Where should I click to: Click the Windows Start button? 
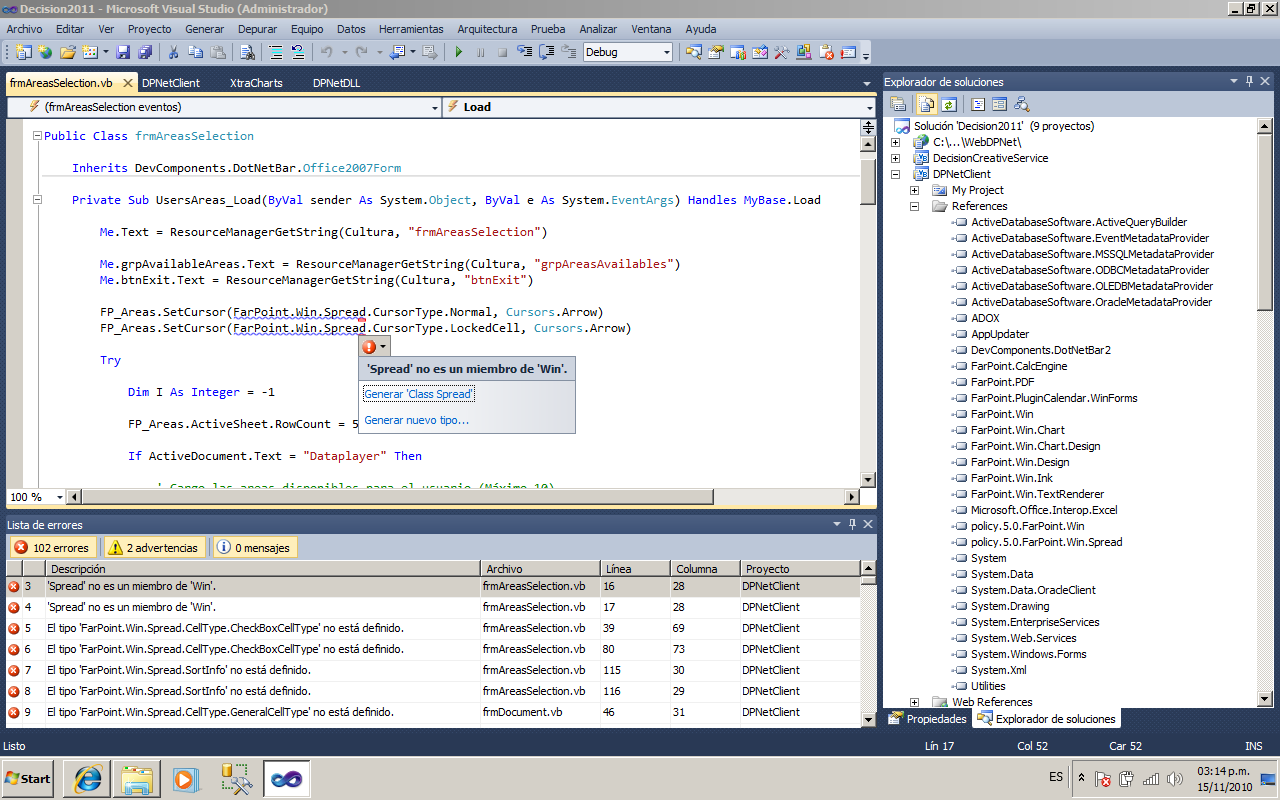click(29, 778)
